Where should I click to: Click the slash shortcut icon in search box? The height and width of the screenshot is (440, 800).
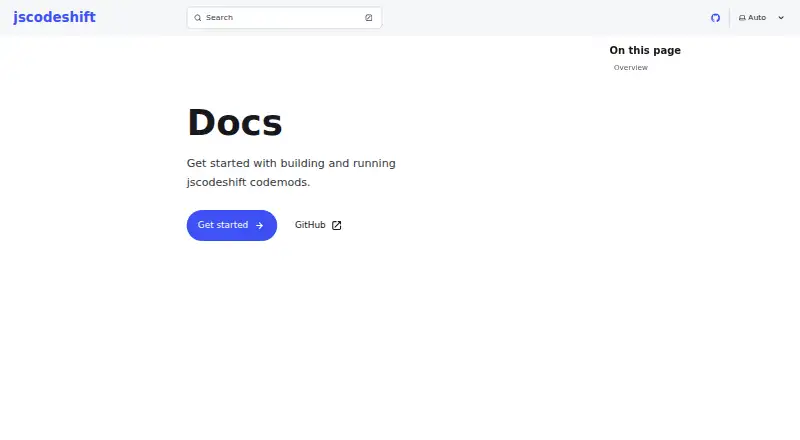click(x=368, y=18)
